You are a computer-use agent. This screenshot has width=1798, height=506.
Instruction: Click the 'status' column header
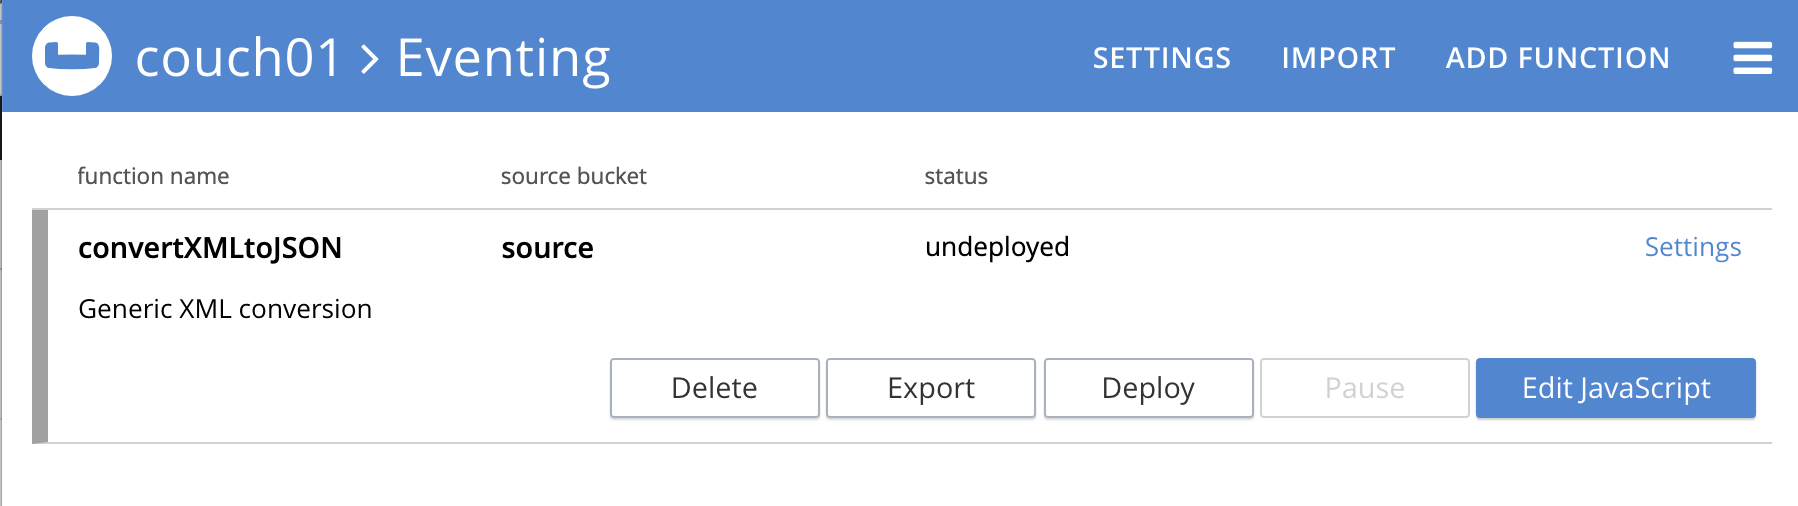click(955, 176)
